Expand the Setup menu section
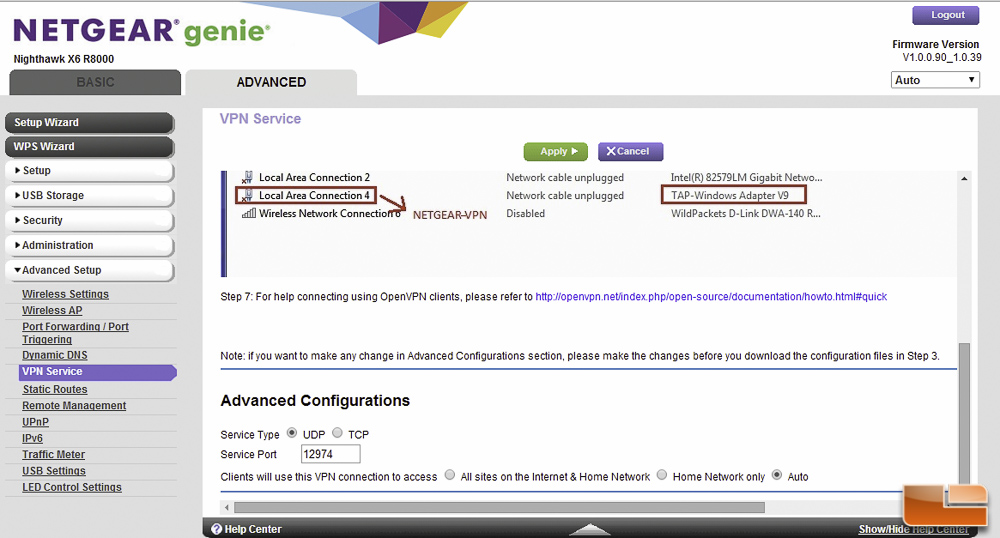The height and width of the screenshot is (538, 1000). pyautogui.click(x=89, y=171)
